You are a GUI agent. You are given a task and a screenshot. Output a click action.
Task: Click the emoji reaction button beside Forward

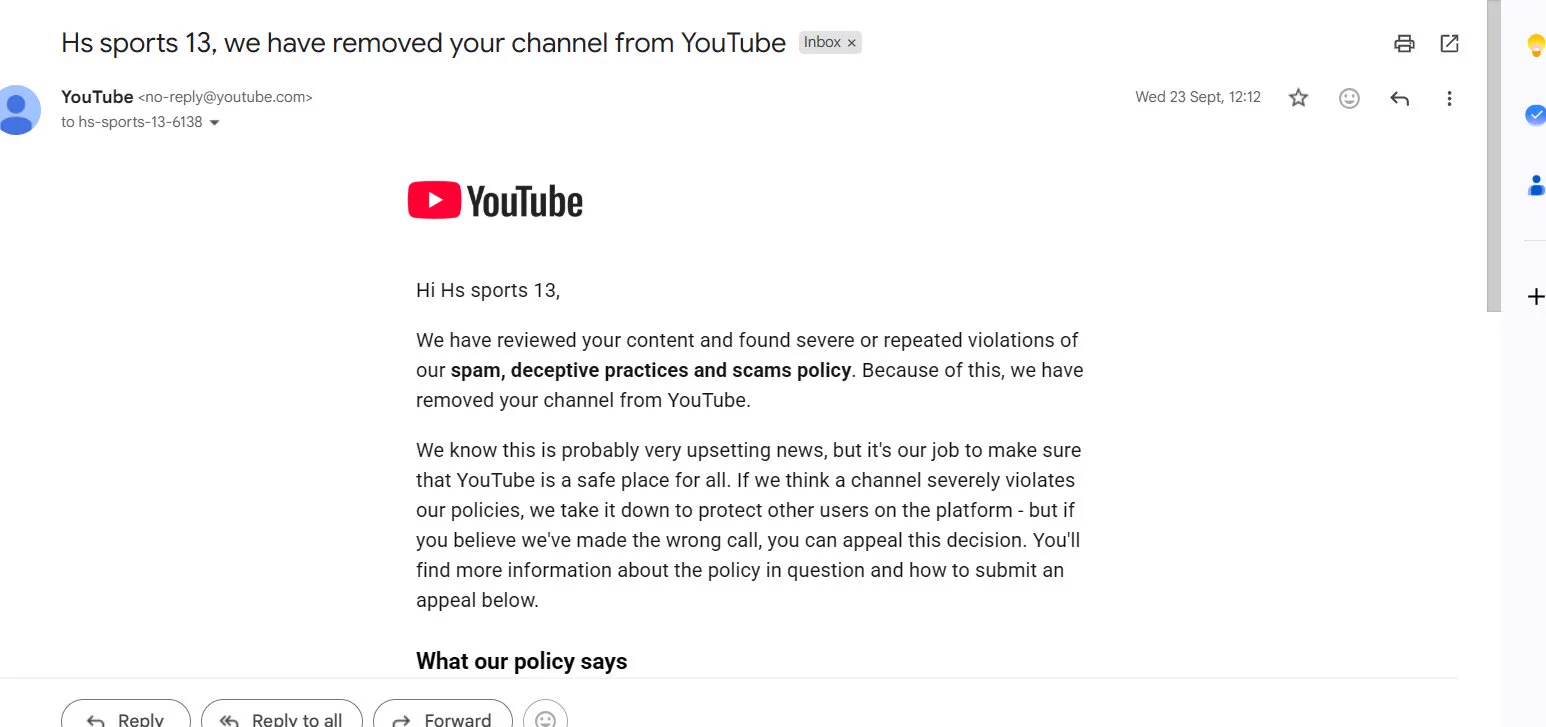[545, 714]
